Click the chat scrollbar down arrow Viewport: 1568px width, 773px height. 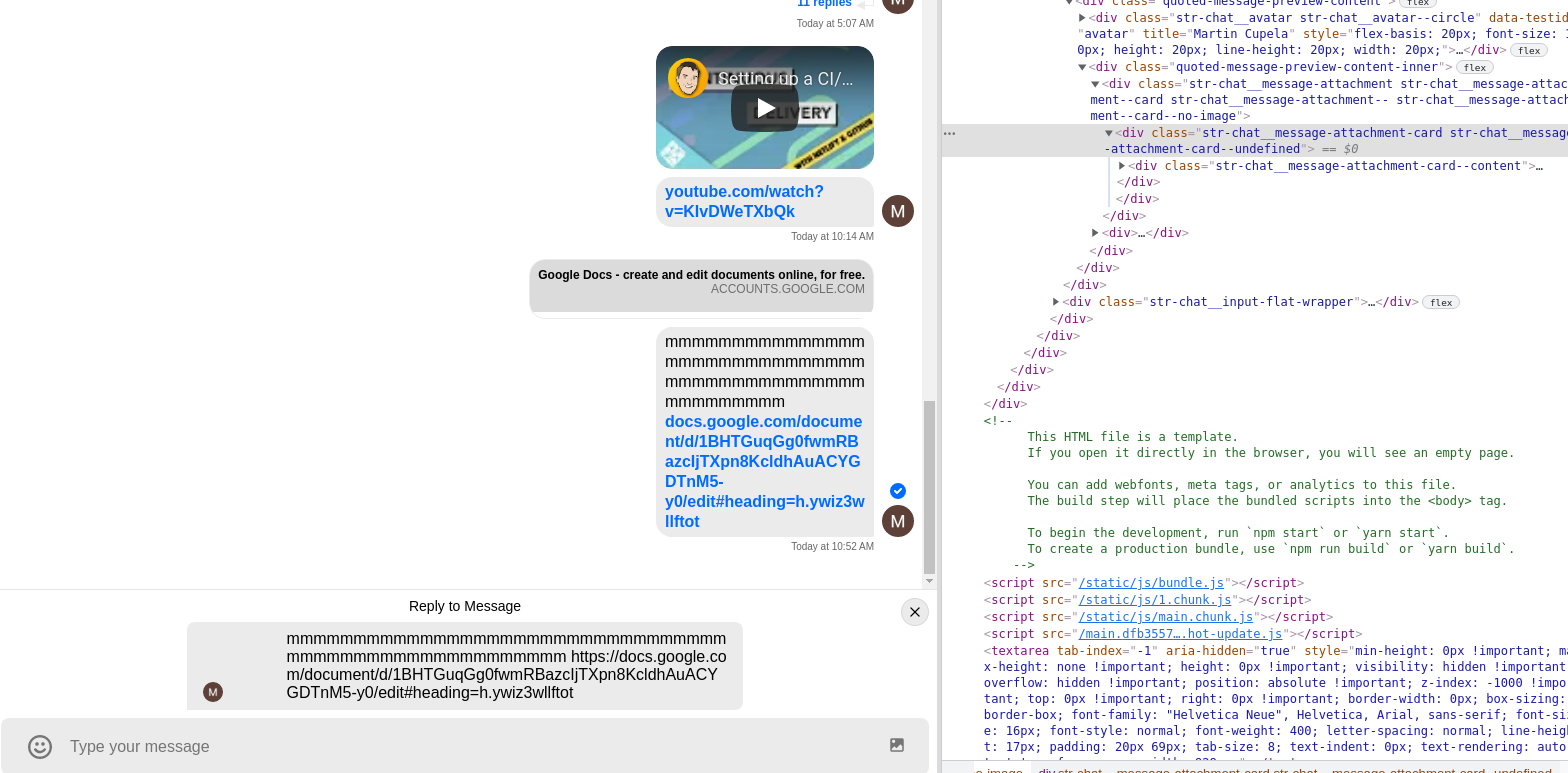[x=929, y=580]
